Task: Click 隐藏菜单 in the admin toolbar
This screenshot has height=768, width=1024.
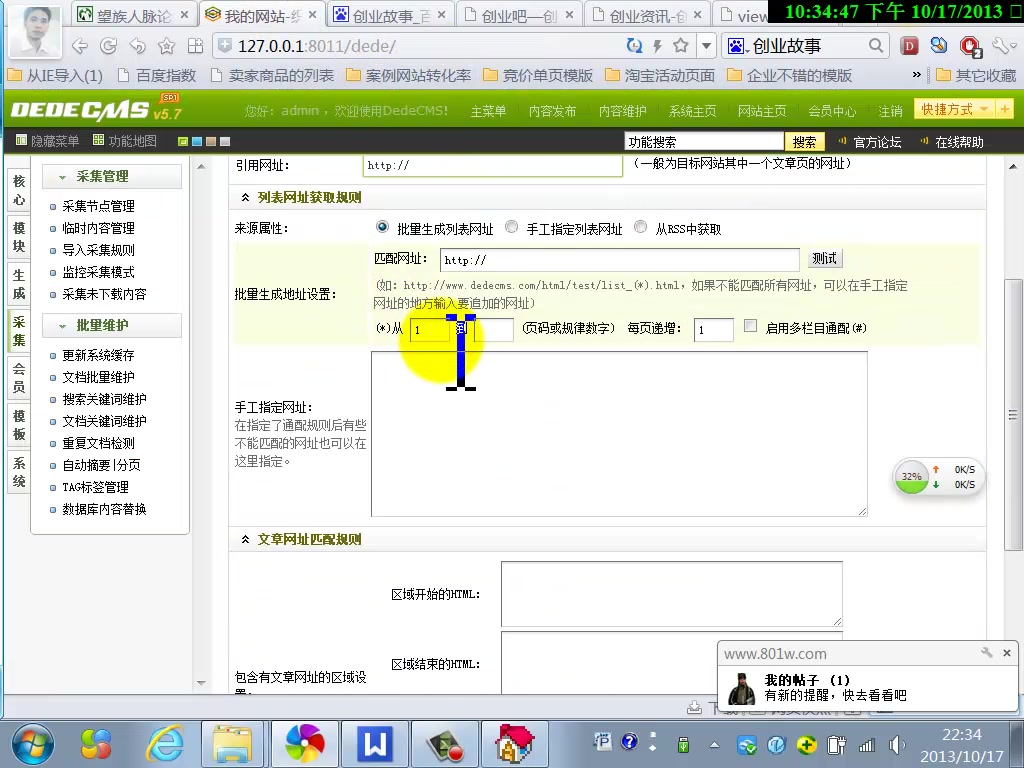Action: 54,140
